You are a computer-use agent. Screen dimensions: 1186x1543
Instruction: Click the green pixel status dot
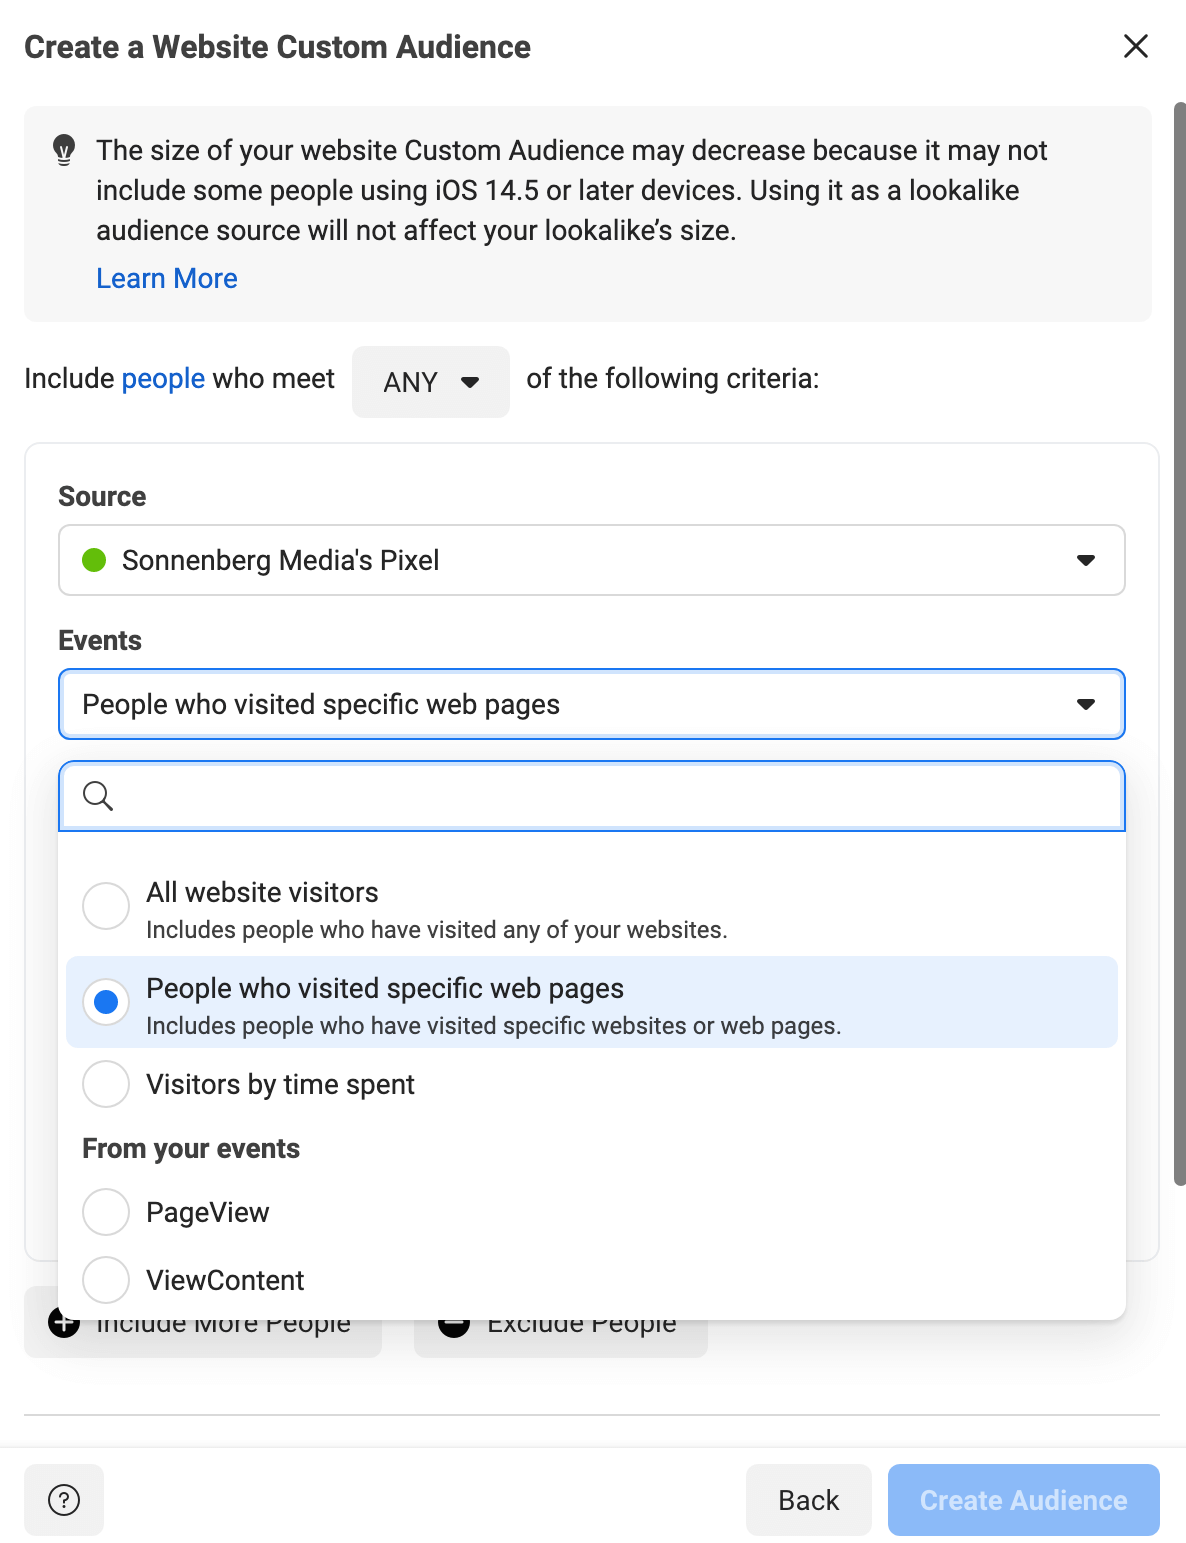point(94,560)
